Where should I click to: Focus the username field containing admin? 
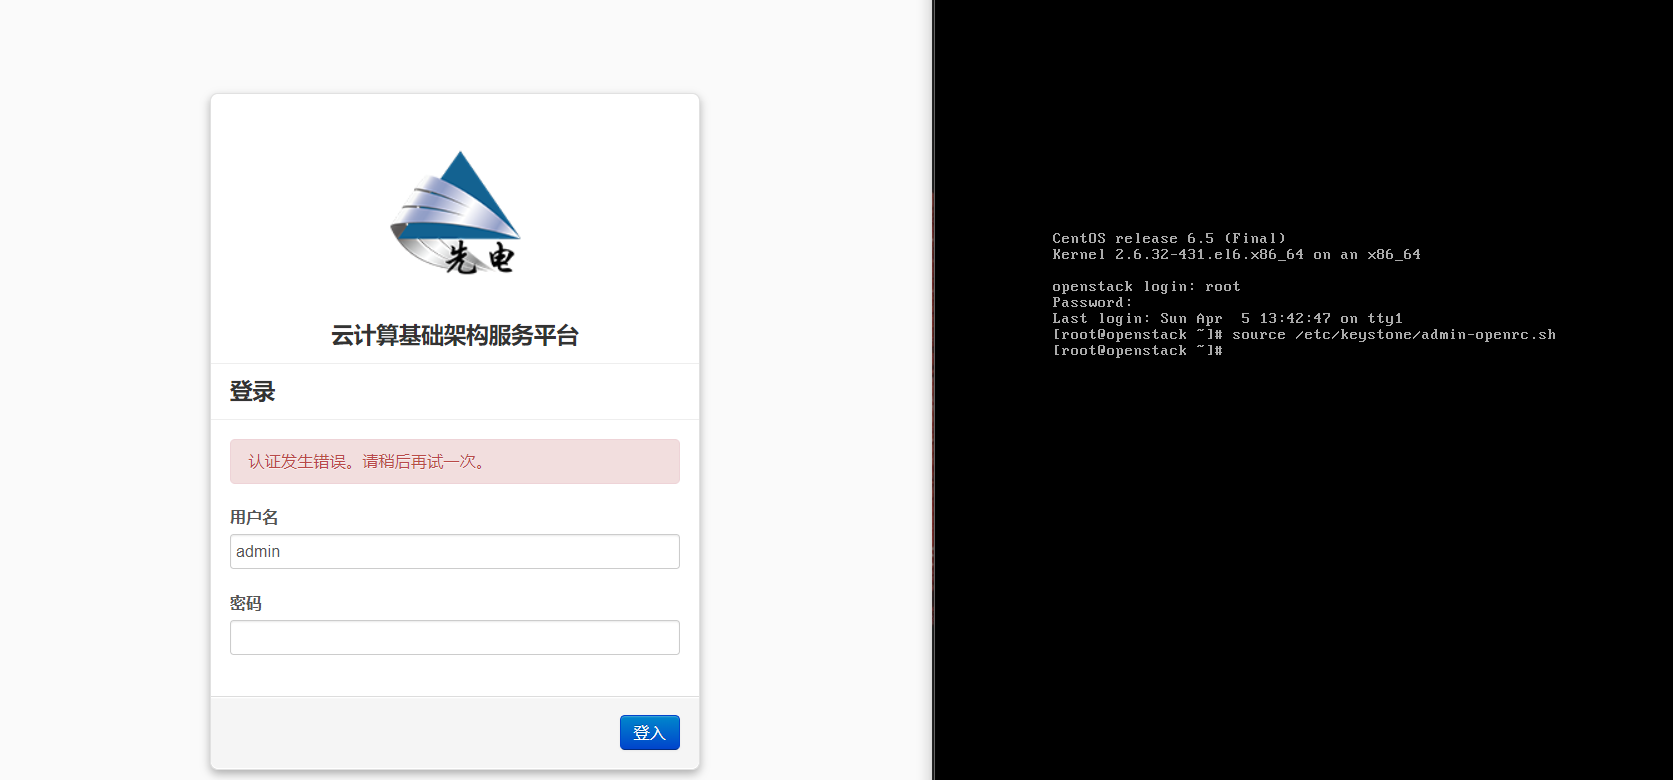[x=454, y=551]
